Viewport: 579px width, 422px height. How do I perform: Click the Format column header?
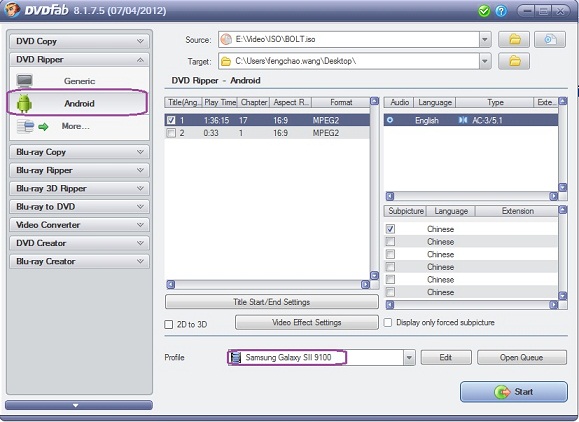(x=341, y=102)
